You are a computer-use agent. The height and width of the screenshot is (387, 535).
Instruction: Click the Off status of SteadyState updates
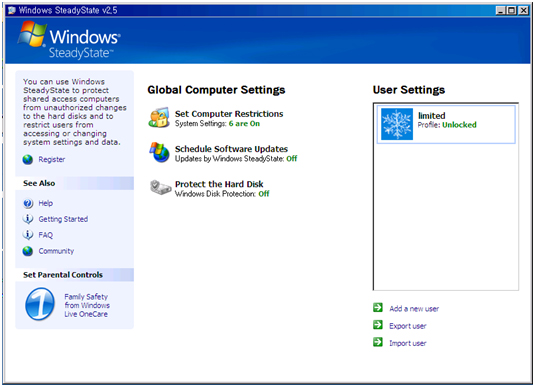[292, 159]
